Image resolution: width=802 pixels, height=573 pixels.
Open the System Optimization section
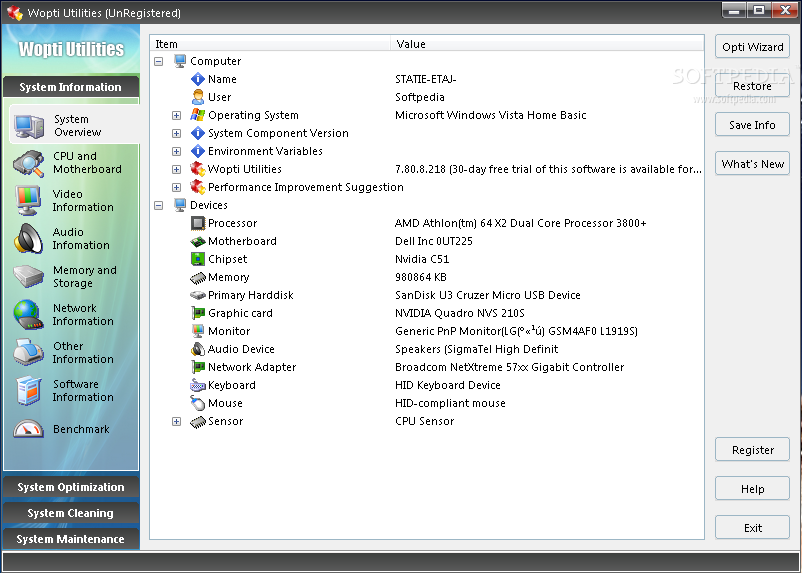point(71,487)
